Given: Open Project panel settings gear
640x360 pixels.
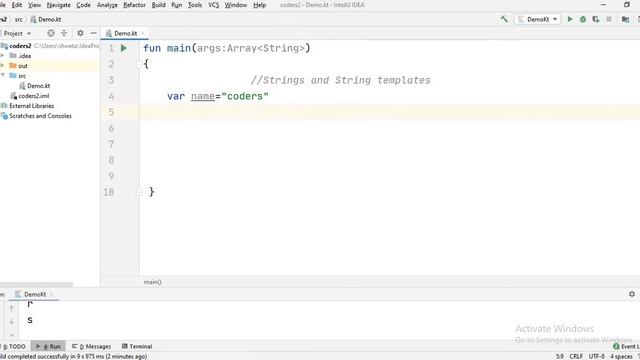Looking at the screenshot, I should [x=80, y=33].
